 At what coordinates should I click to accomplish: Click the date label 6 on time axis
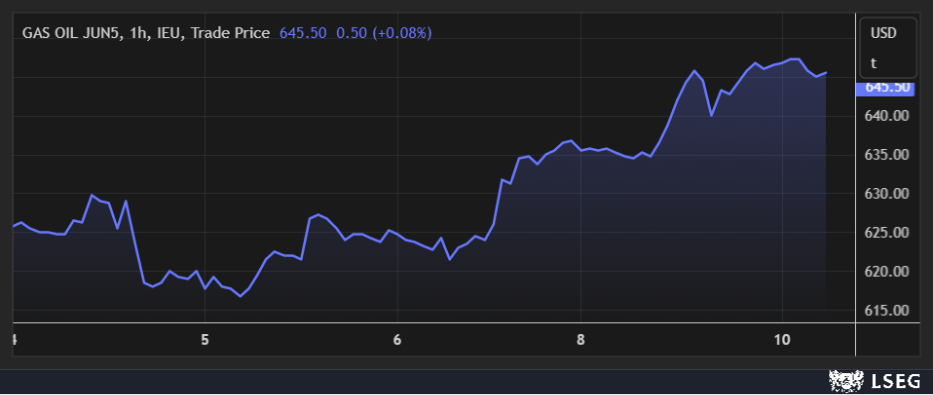tap(397, 340)
